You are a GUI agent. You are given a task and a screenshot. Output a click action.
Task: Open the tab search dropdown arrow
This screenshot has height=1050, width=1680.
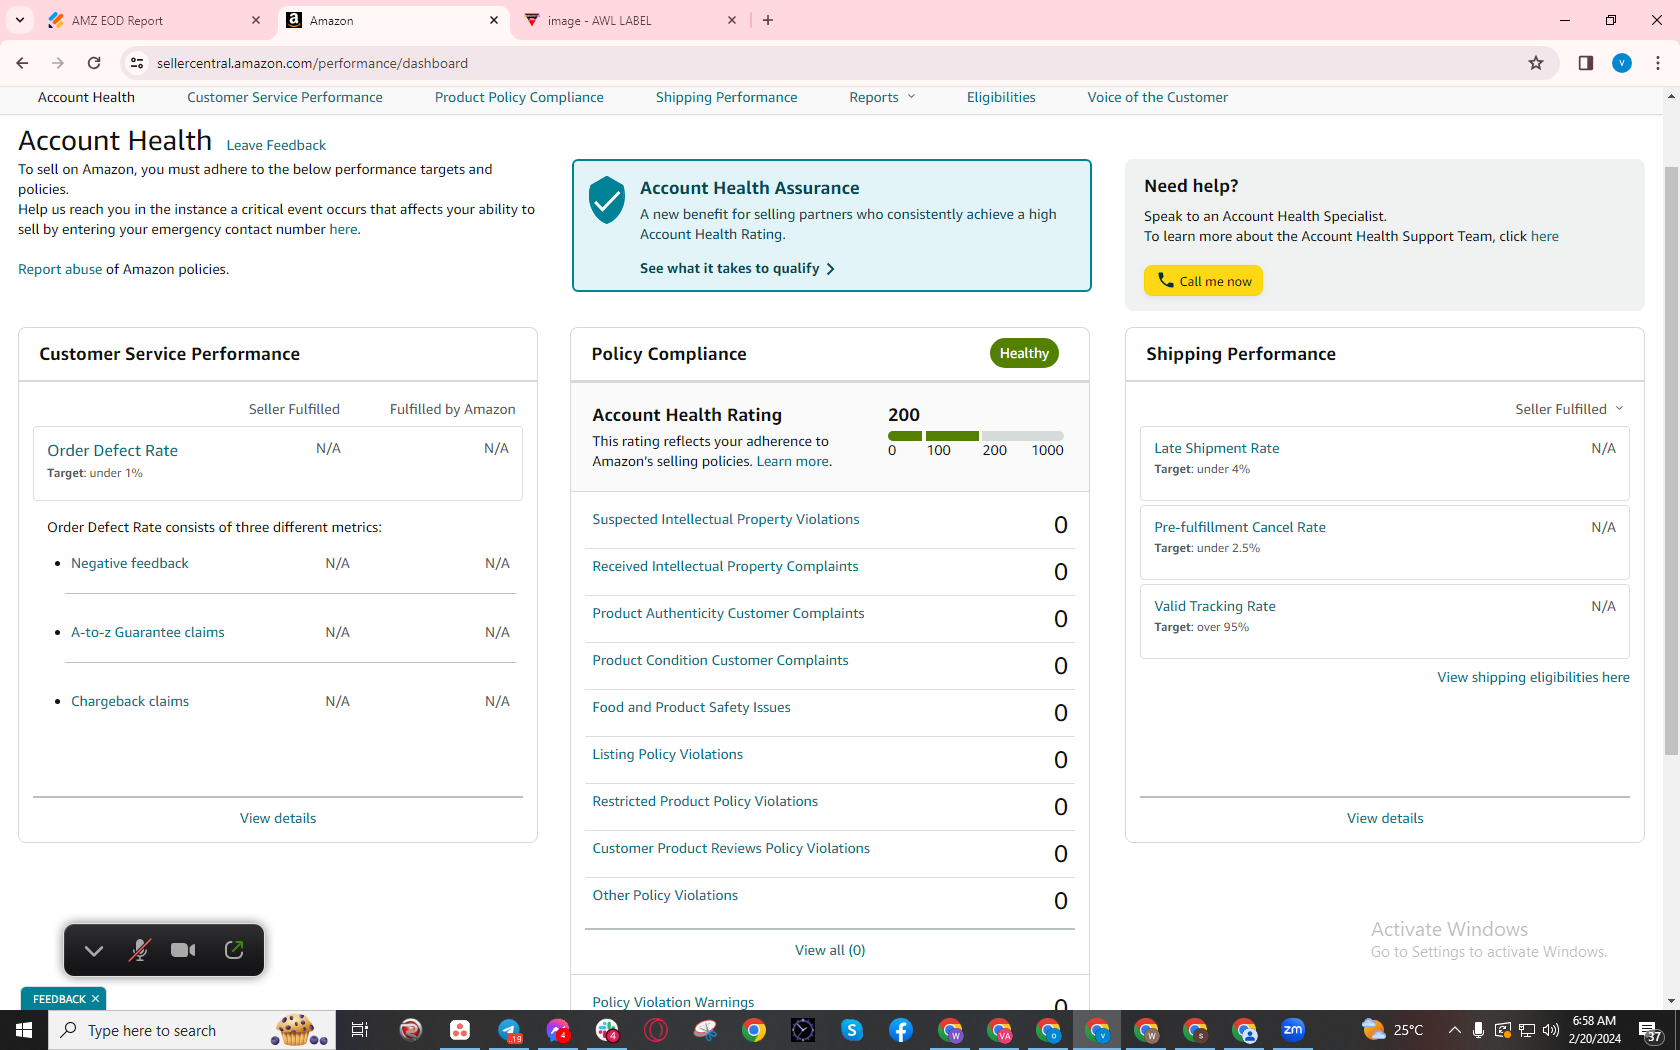(20, 20)
